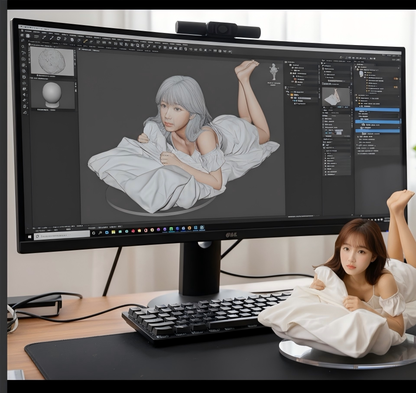Open the Windows Start button on taskbar
The height and width of the screenshot is (393, 416).
click(x=30, y=236)
